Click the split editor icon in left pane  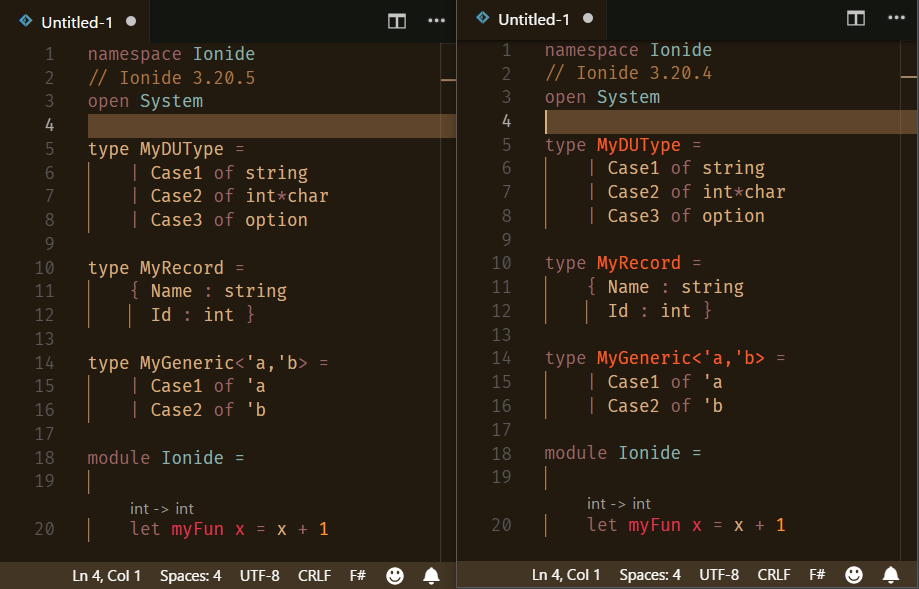[397, 22]
